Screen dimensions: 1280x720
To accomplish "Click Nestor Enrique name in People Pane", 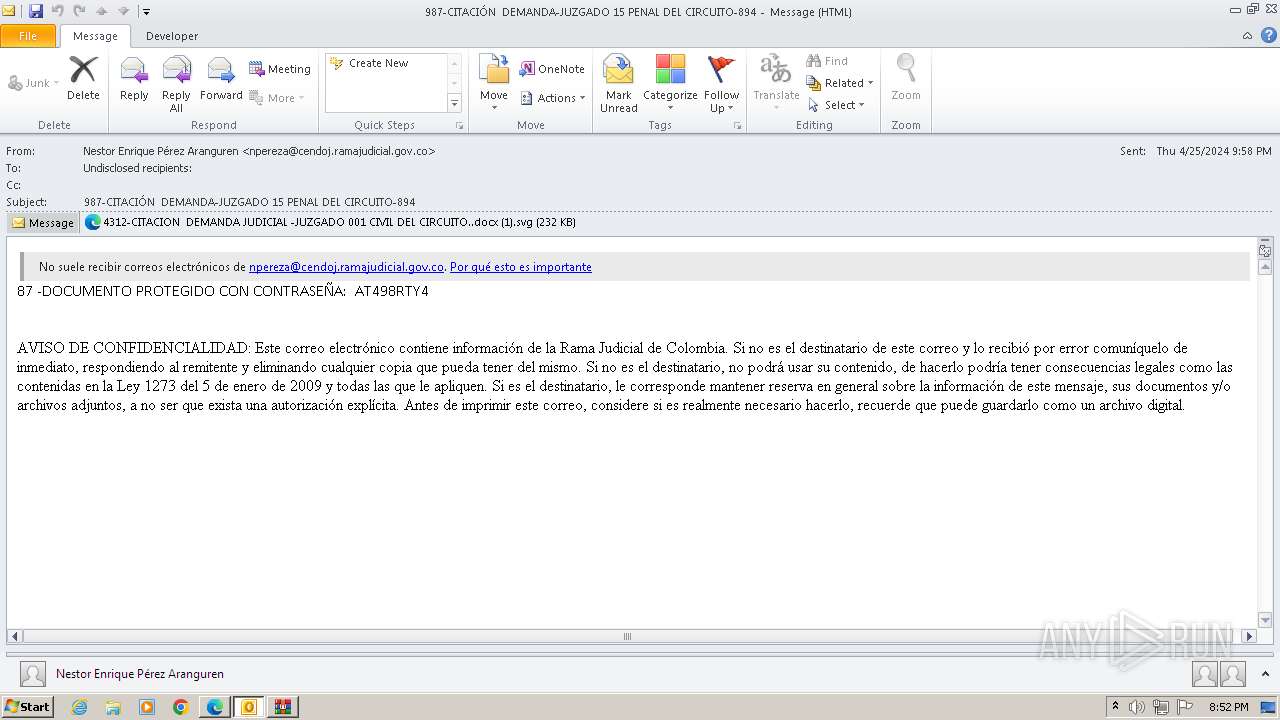I will [x=140, y=674].
